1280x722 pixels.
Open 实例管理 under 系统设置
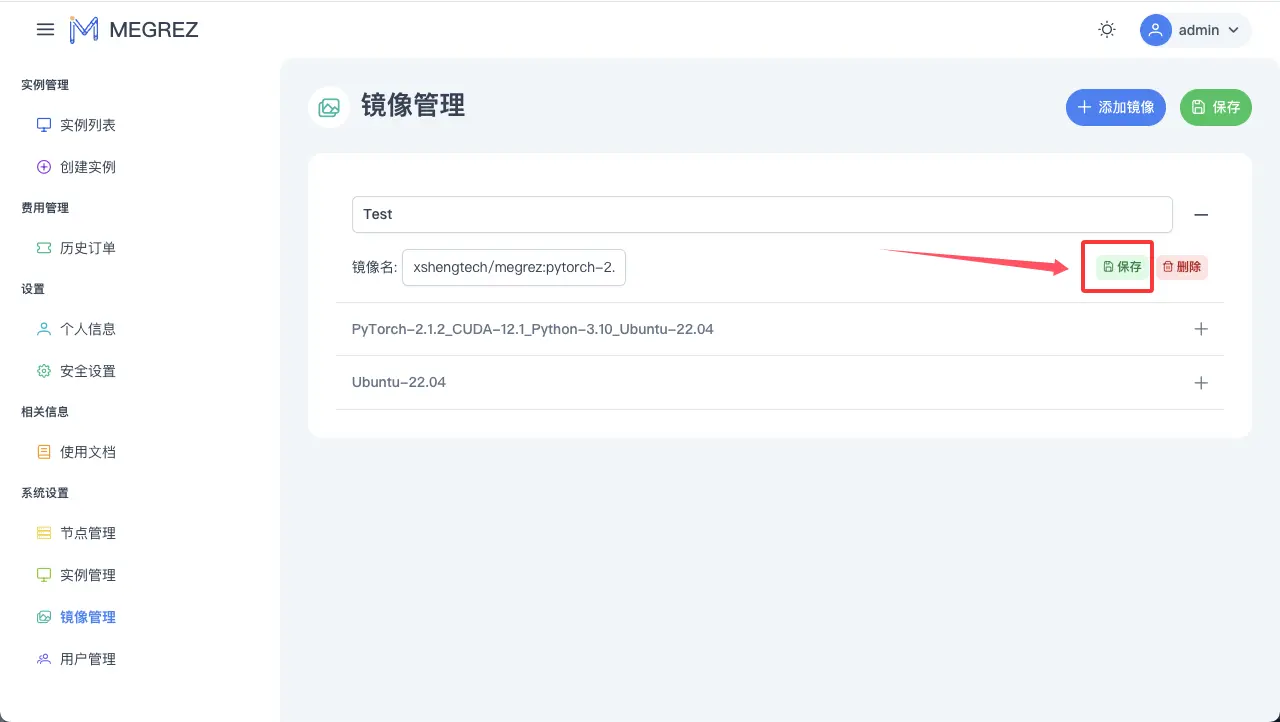point(87,575)
